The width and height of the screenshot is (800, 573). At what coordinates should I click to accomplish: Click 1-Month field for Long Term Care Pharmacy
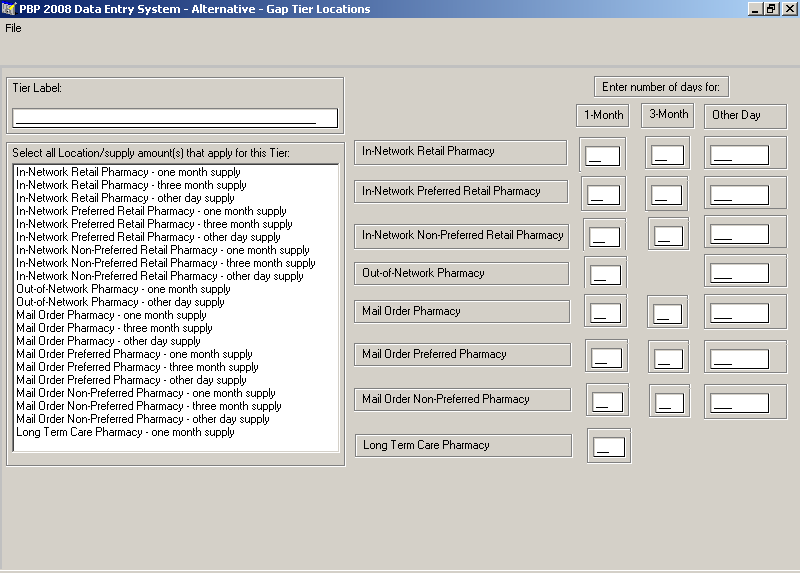[x=608, y=447]
